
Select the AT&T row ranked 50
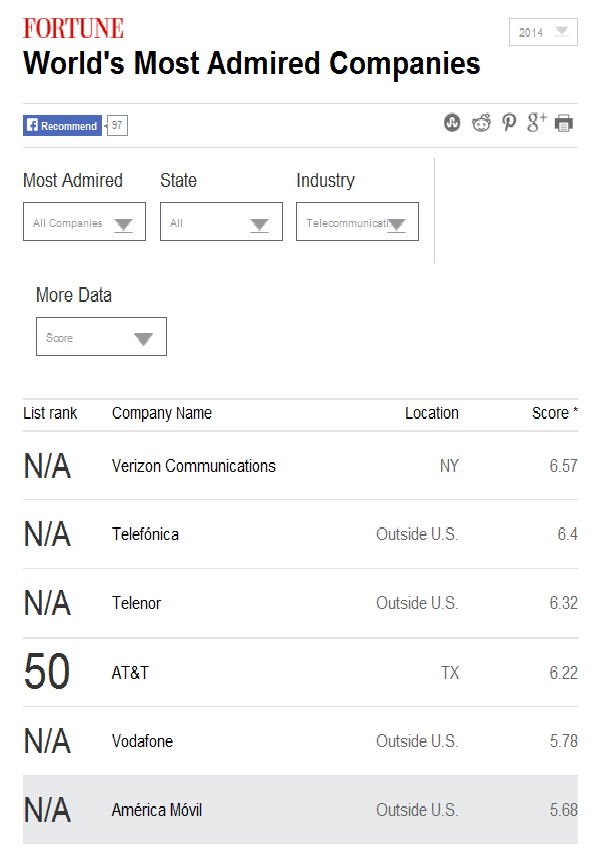pyautogui.click(x=301, y=672)
